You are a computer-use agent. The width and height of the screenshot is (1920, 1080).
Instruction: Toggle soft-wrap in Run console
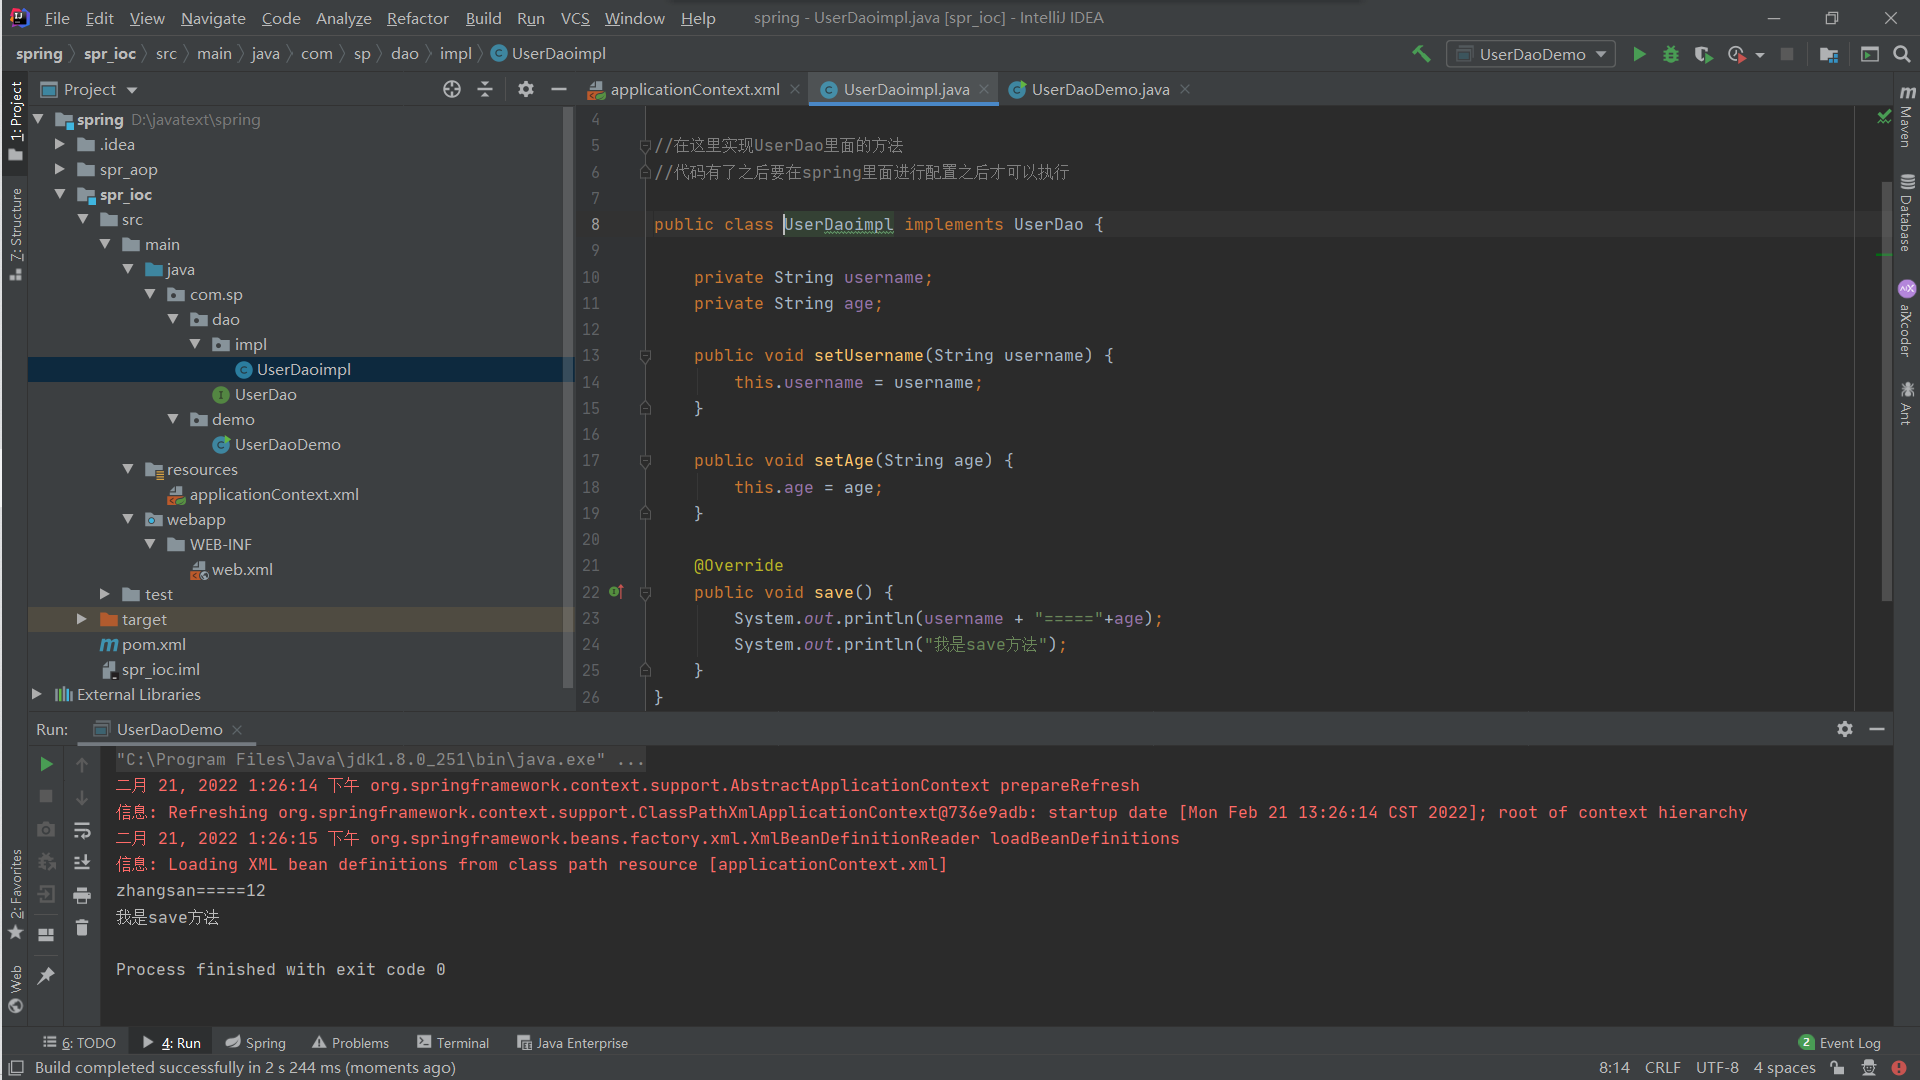(x=82, y=830)
